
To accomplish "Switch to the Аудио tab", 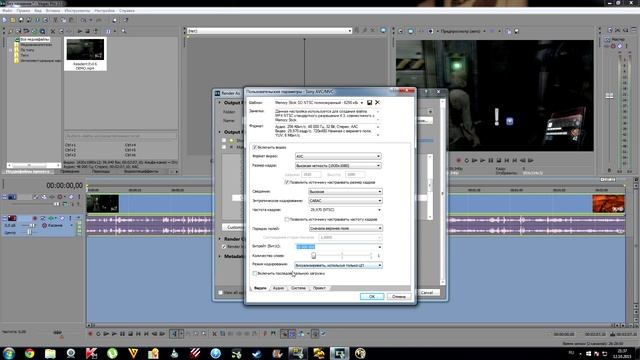I will (278, 288).
